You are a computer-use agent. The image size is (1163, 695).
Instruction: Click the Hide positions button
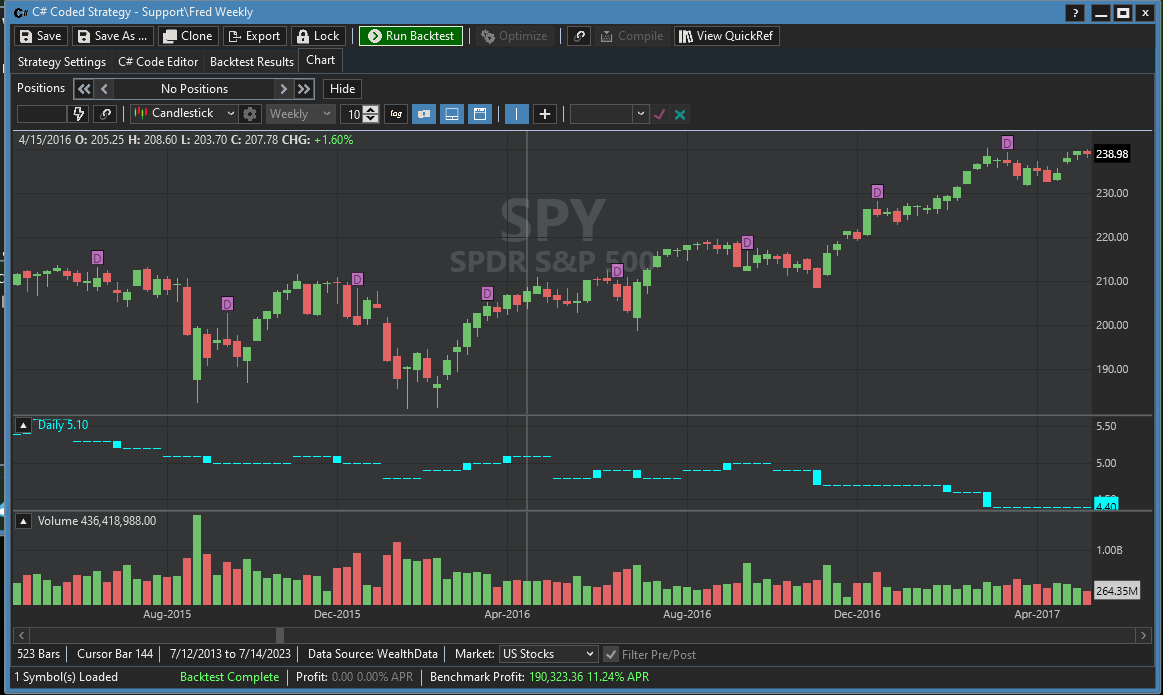click(x=342, y=89)
